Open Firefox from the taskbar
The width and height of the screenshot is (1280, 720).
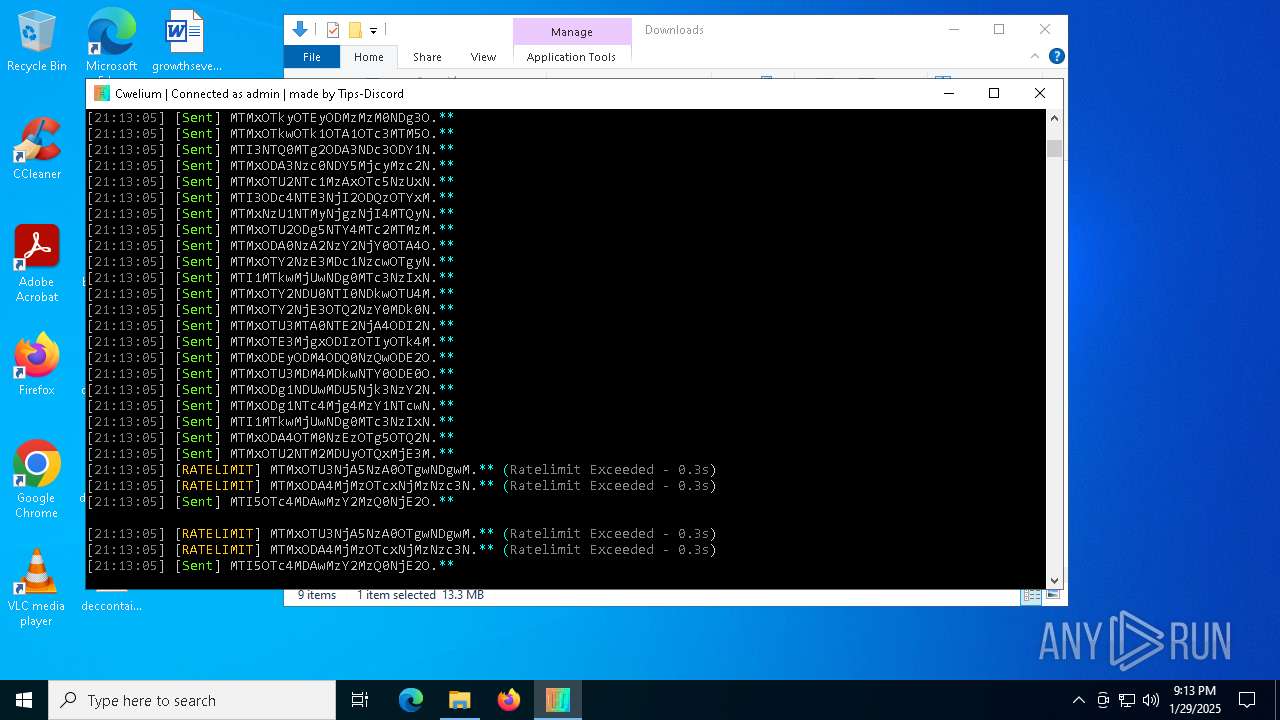pyautogui.click(x=509, y=700)
